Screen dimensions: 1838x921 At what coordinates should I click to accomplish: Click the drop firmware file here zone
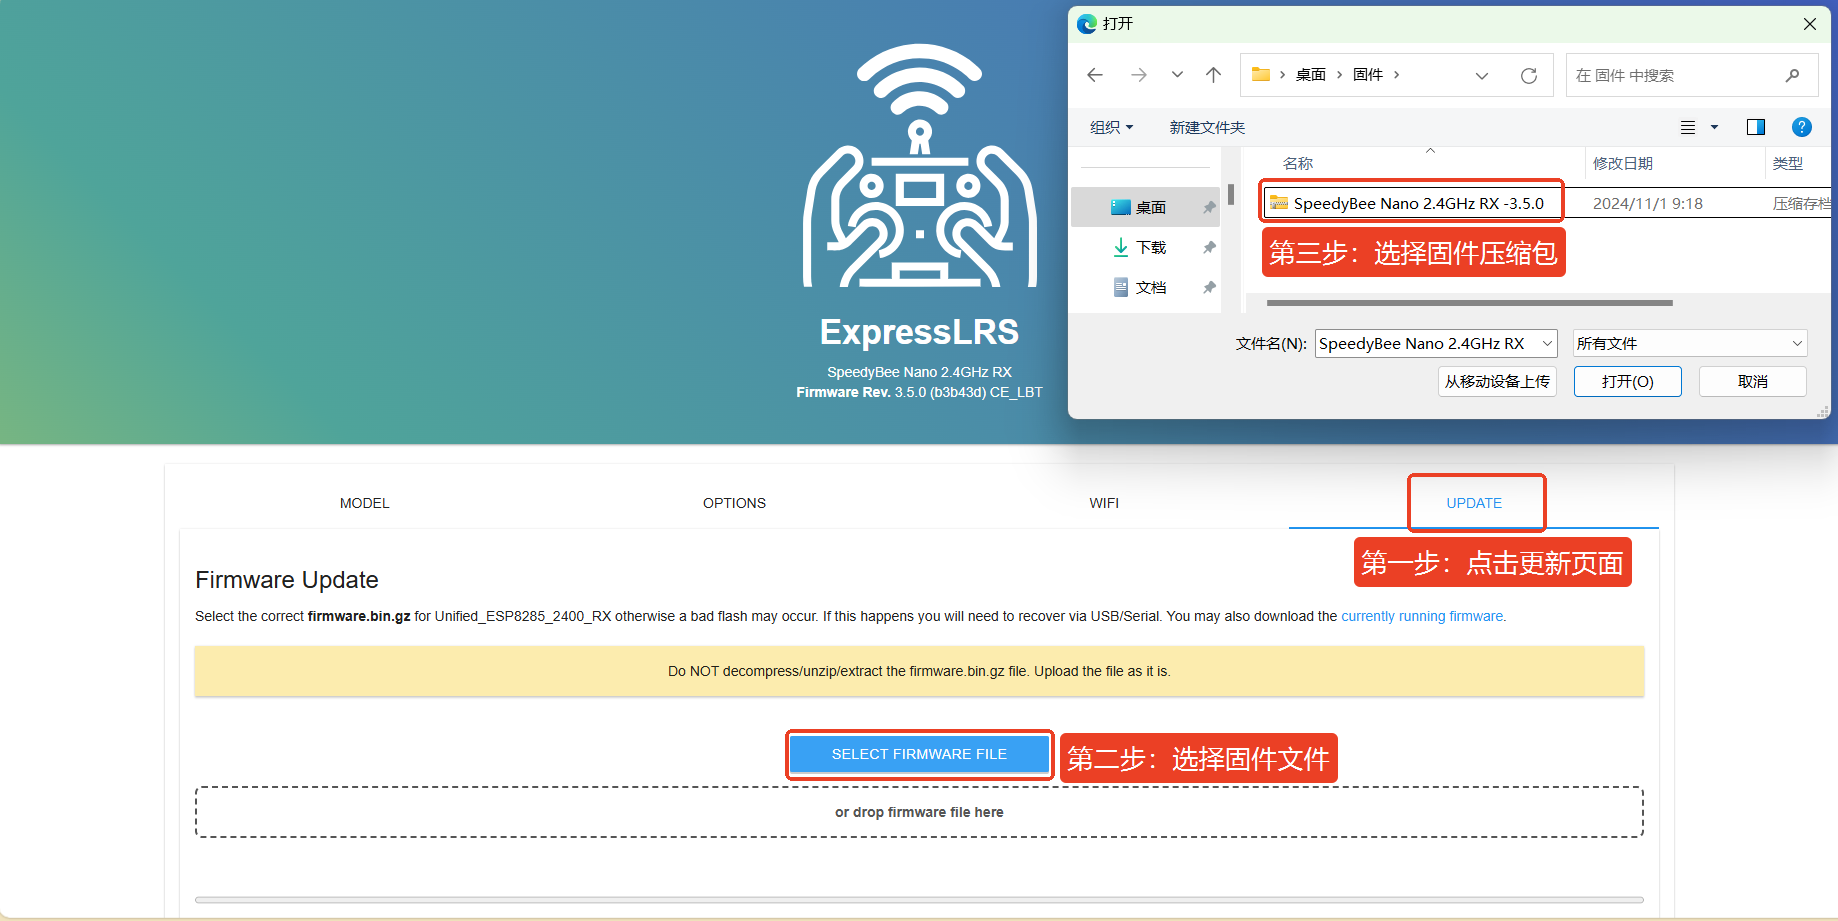click(919, 812)
